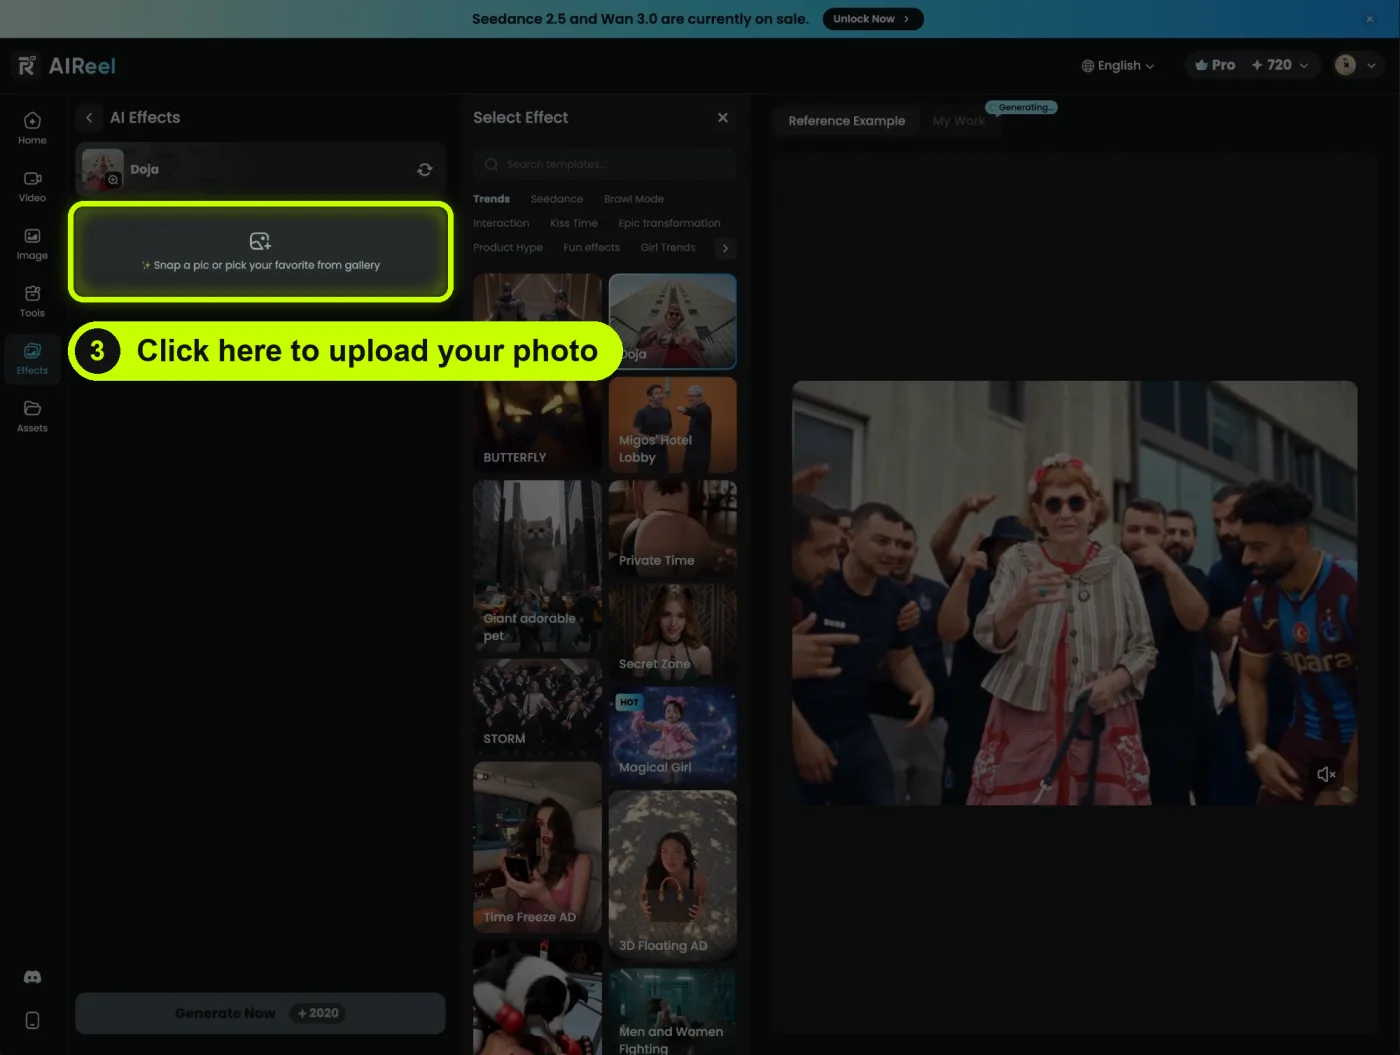Open the Discord community icon
Screen dimensions: 1400x1055
32,977
